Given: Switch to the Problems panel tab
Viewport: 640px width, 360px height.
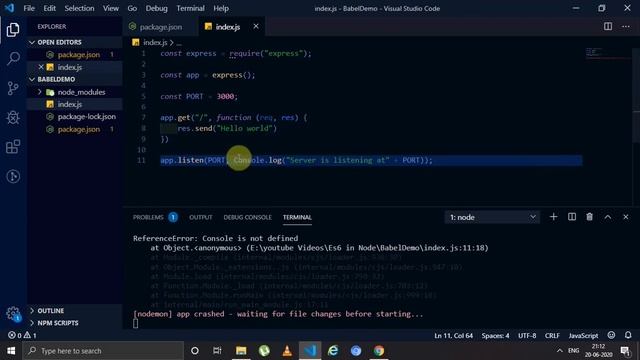Looking at the screenshot, I should [x=155, y=217].
